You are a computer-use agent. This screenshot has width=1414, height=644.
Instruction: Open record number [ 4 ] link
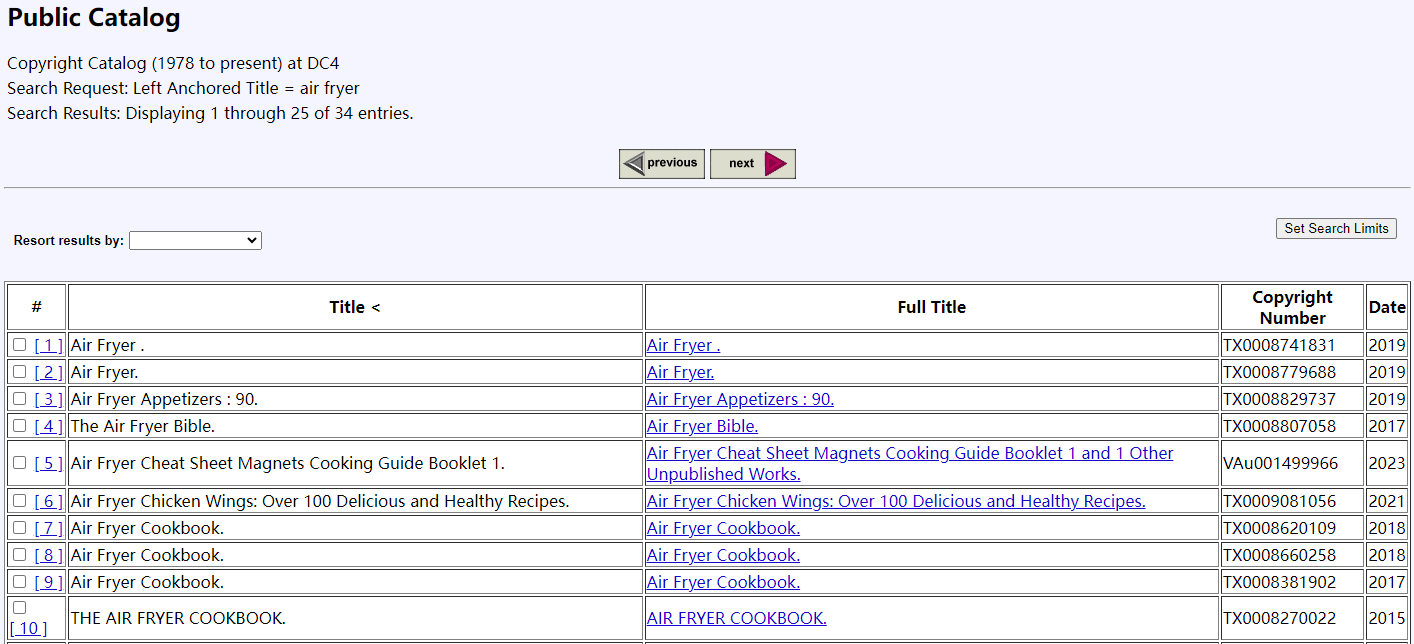pos(48,426)
